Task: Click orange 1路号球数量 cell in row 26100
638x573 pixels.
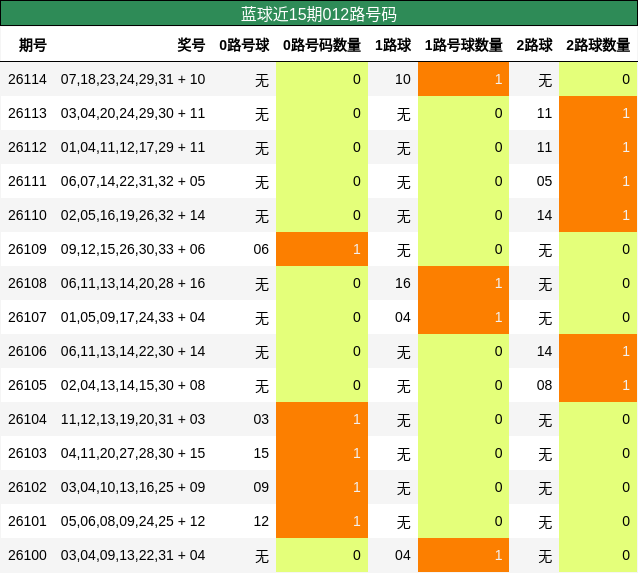Action: (463, 555)
